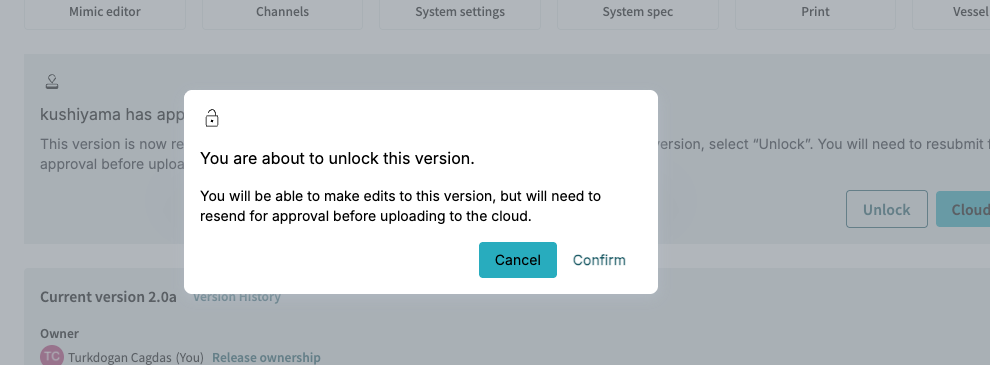Cancel the unlock version dialog

pos(518,260)
